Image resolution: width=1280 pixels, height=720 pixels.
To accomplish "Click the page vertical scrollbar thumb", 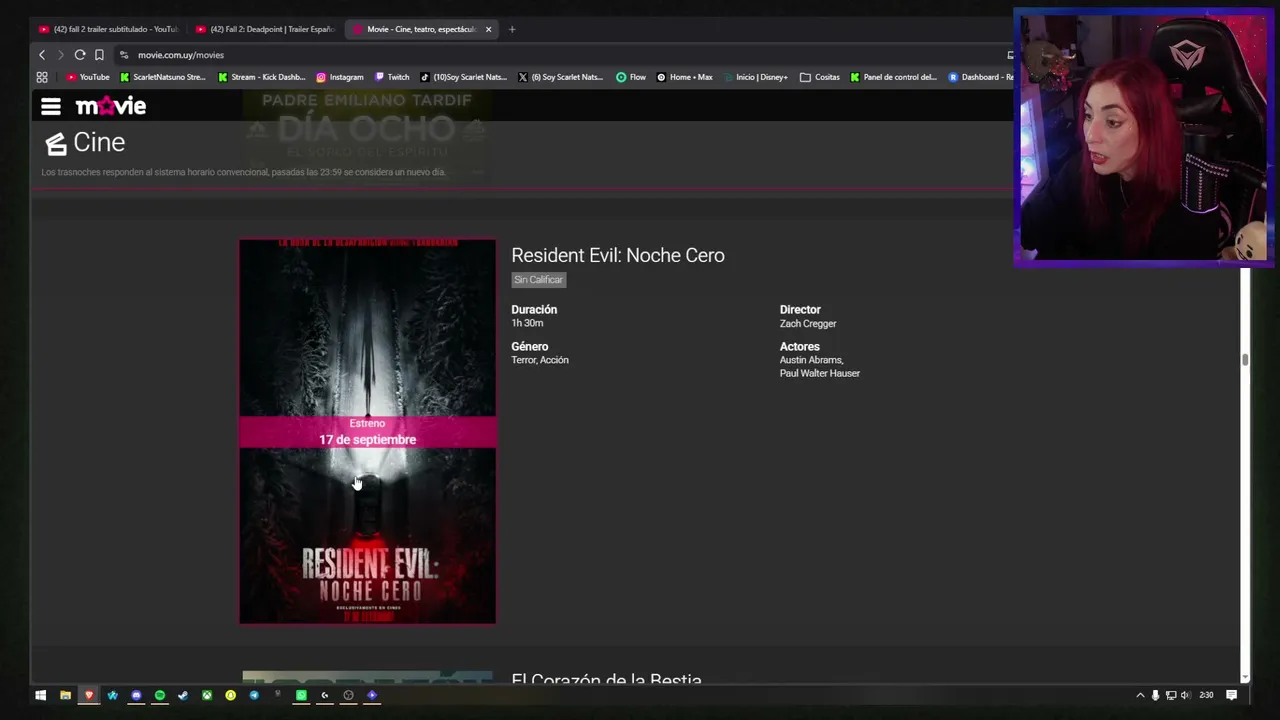I will tap(1245, 360).
